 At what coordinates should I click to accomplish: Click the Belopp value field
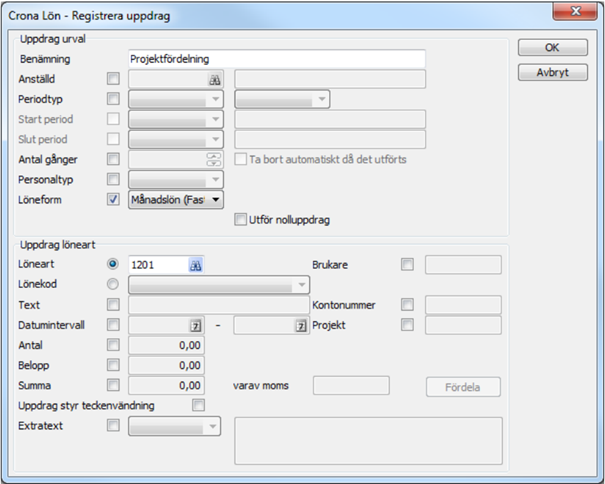(x=166, y=366)
